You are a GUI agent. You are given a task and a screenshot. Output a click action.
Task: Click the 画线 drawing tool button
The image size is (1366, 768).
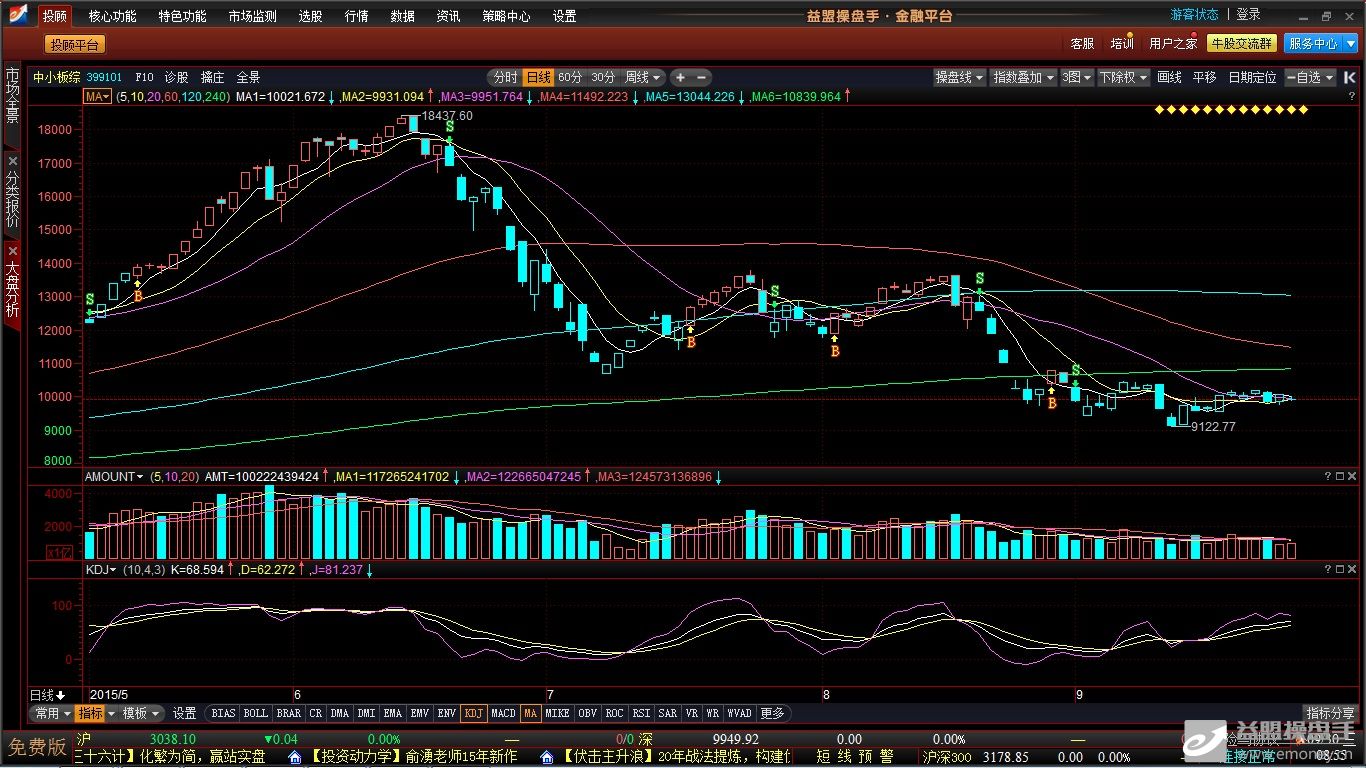(x=1169, y=77)
